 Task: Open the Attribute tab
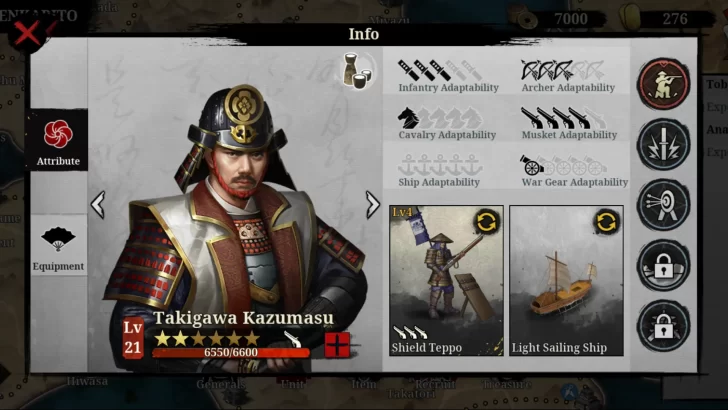(58, 141)
